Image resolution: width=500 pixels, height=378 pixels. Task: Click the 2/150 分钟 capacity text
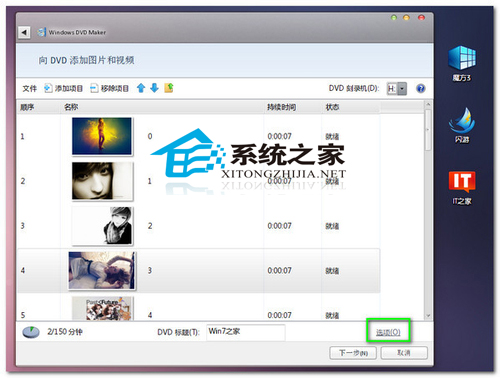click(x=65, y=332)
